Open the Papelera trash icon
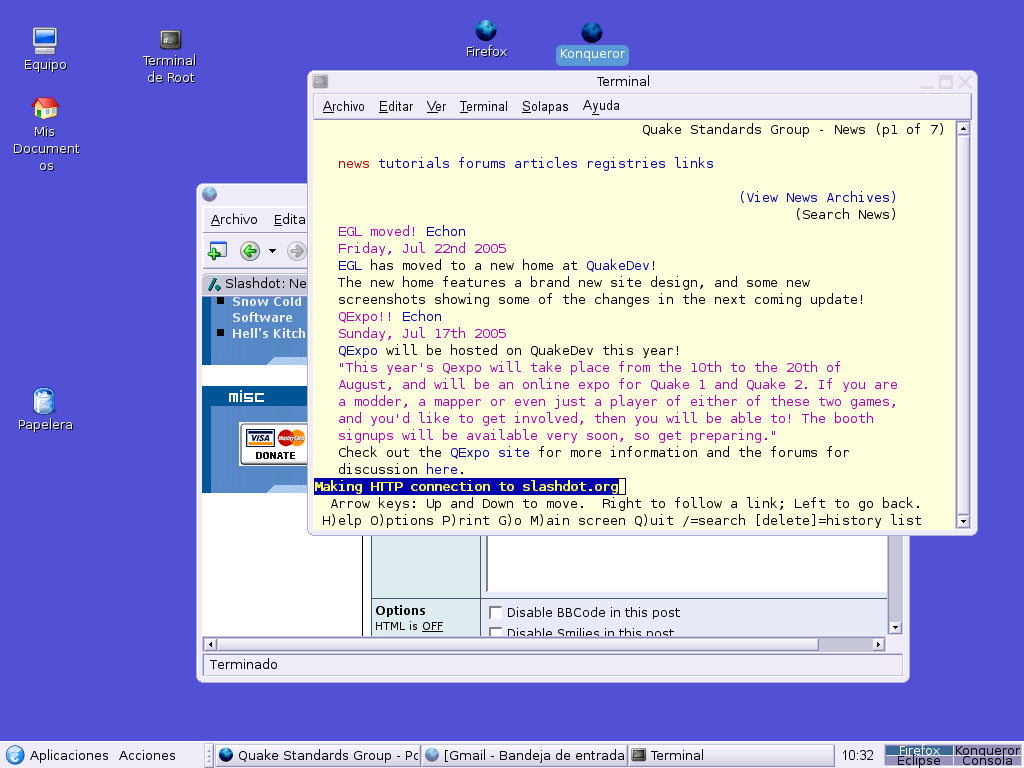 coord(44,409)
